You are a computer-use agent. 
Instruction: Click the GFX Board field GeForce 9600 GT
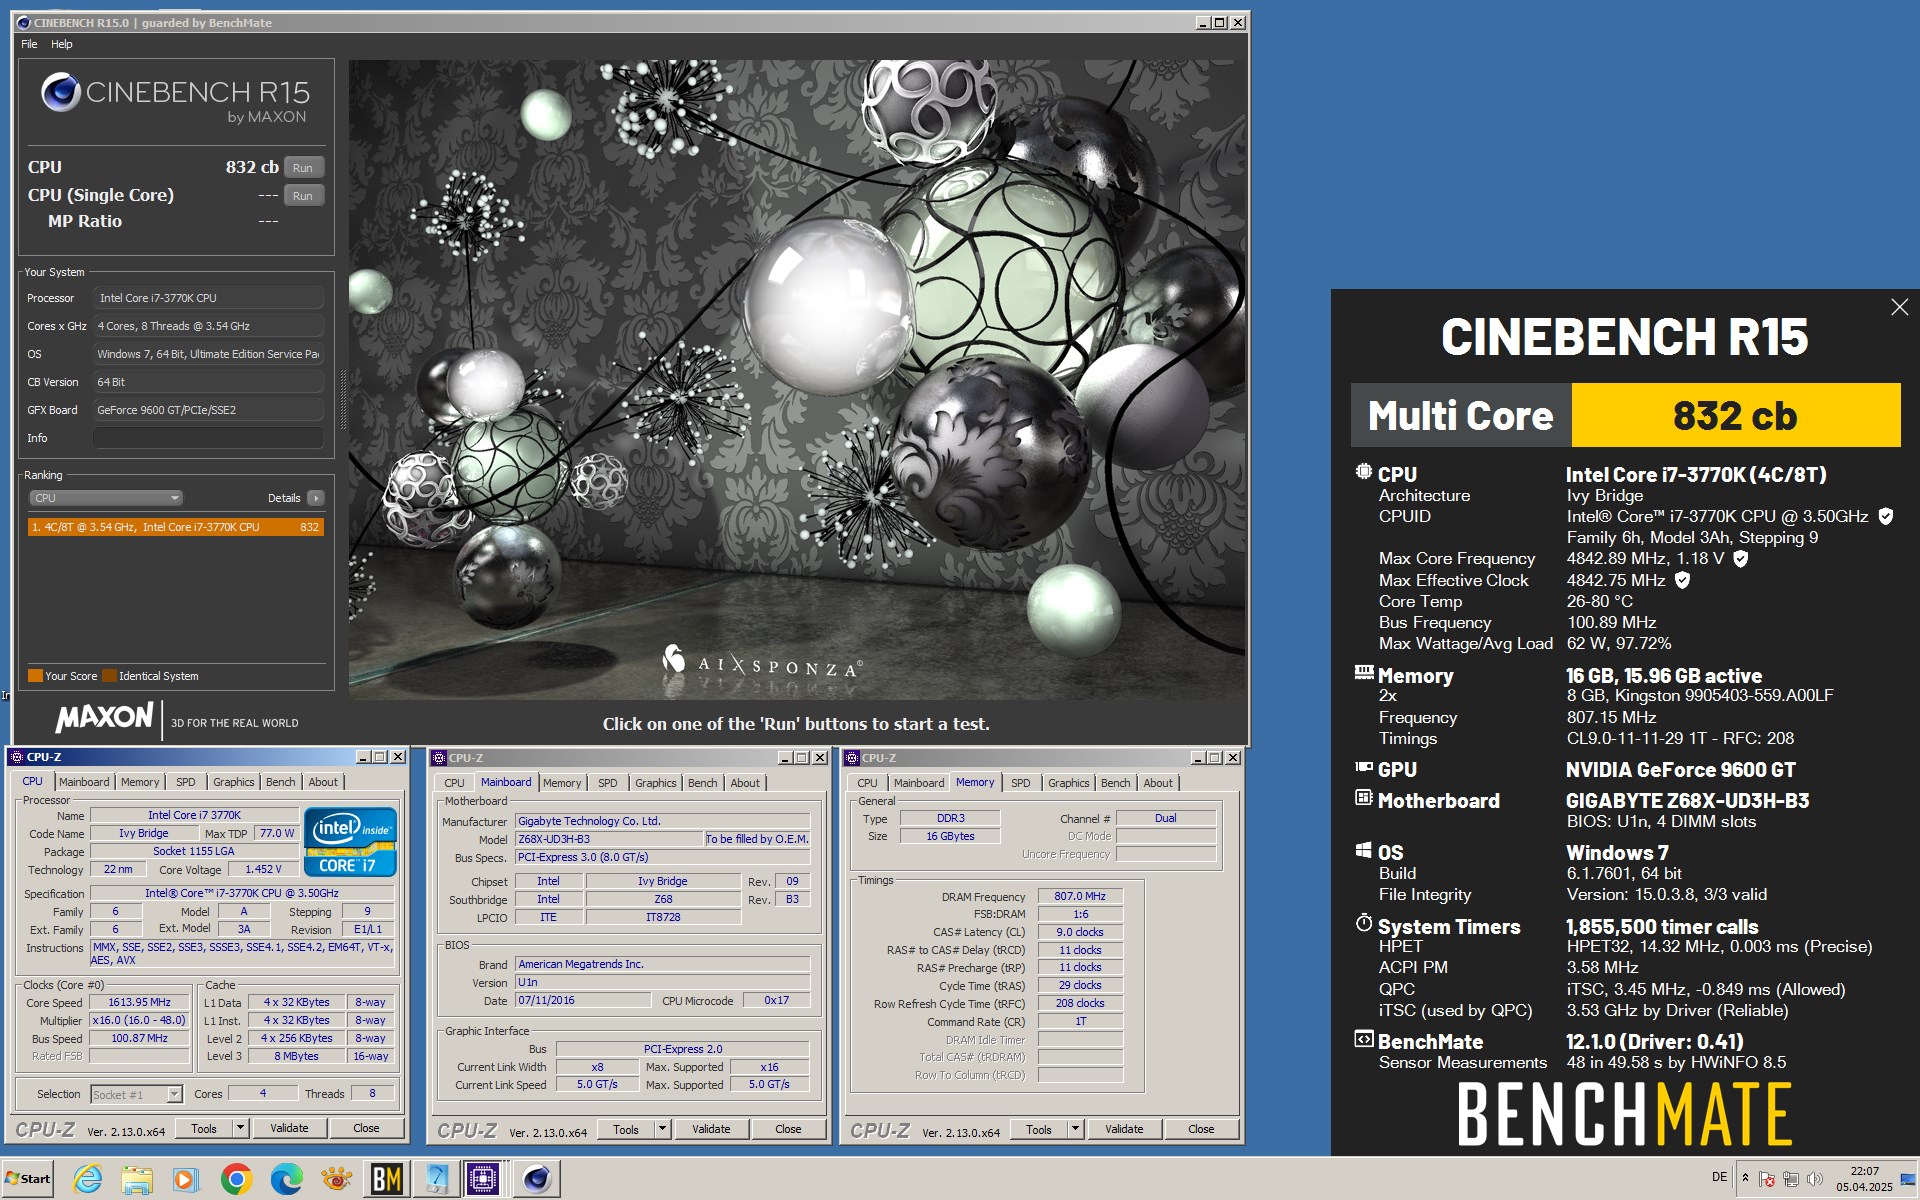[x=208, y=410]
